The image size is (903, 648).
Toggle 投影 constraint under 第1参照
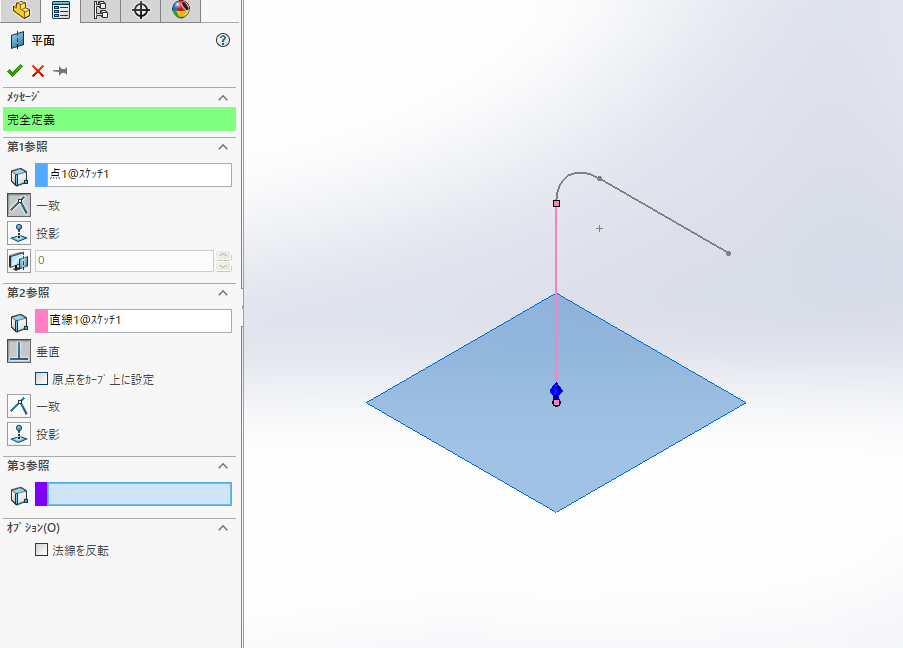[x=19, y=233]
